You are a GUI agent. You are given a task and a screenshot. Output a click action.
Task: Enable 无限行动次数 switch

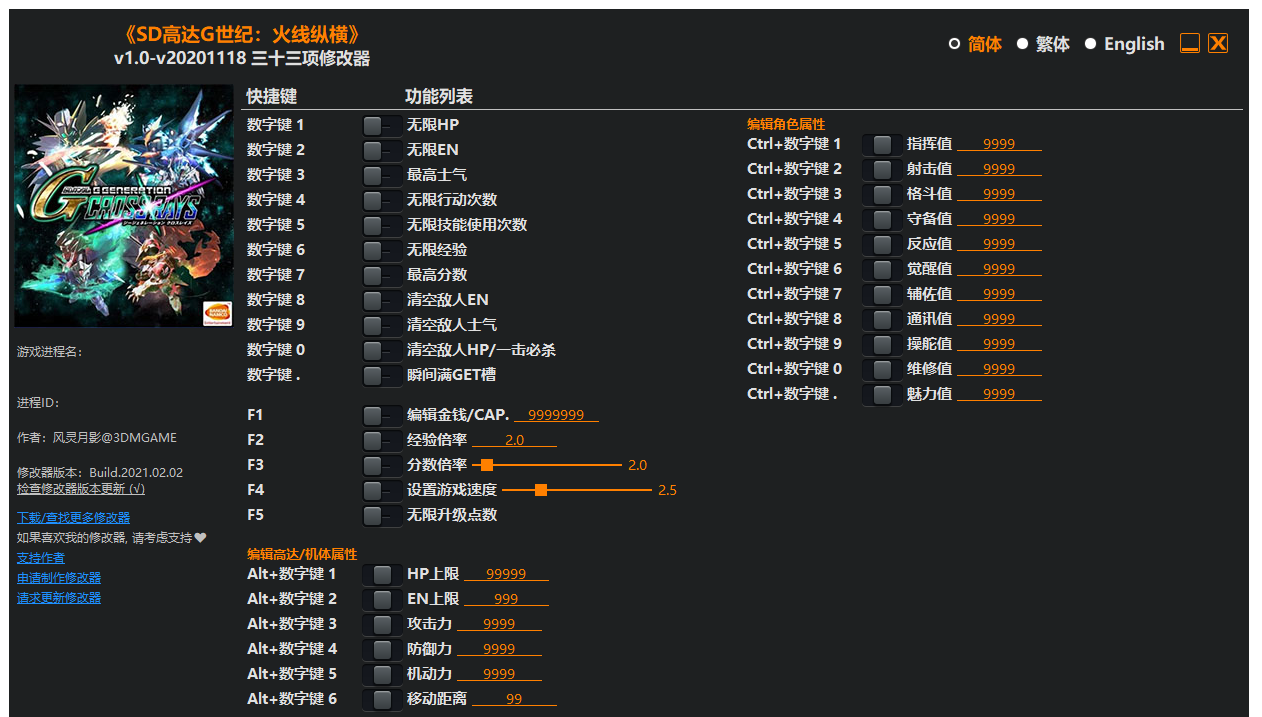pyautogui.click(x=382, y=200)
